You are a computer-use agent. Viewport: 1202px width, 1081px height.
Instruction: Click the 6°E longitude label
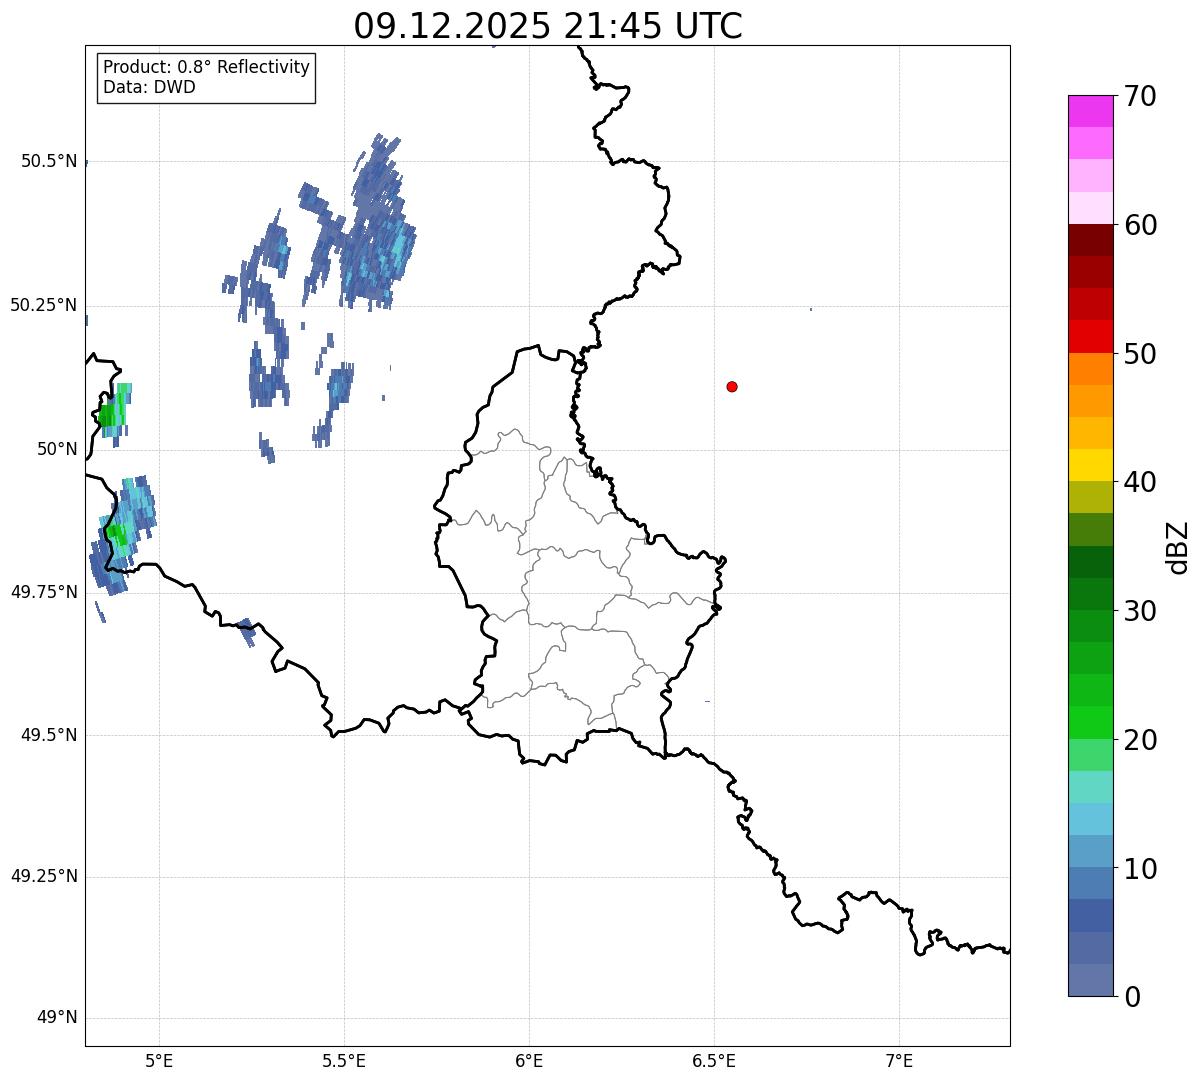click(529, 1060)
